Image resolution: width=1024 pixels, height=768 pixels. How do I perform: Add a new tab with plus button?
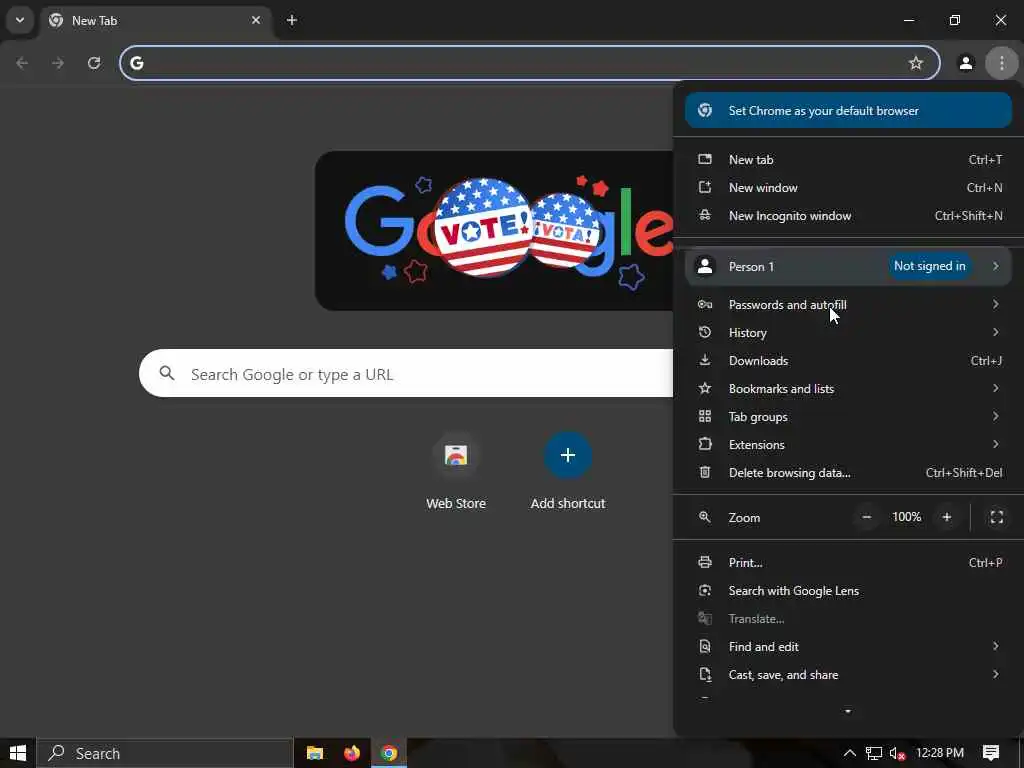coord(292,20)
